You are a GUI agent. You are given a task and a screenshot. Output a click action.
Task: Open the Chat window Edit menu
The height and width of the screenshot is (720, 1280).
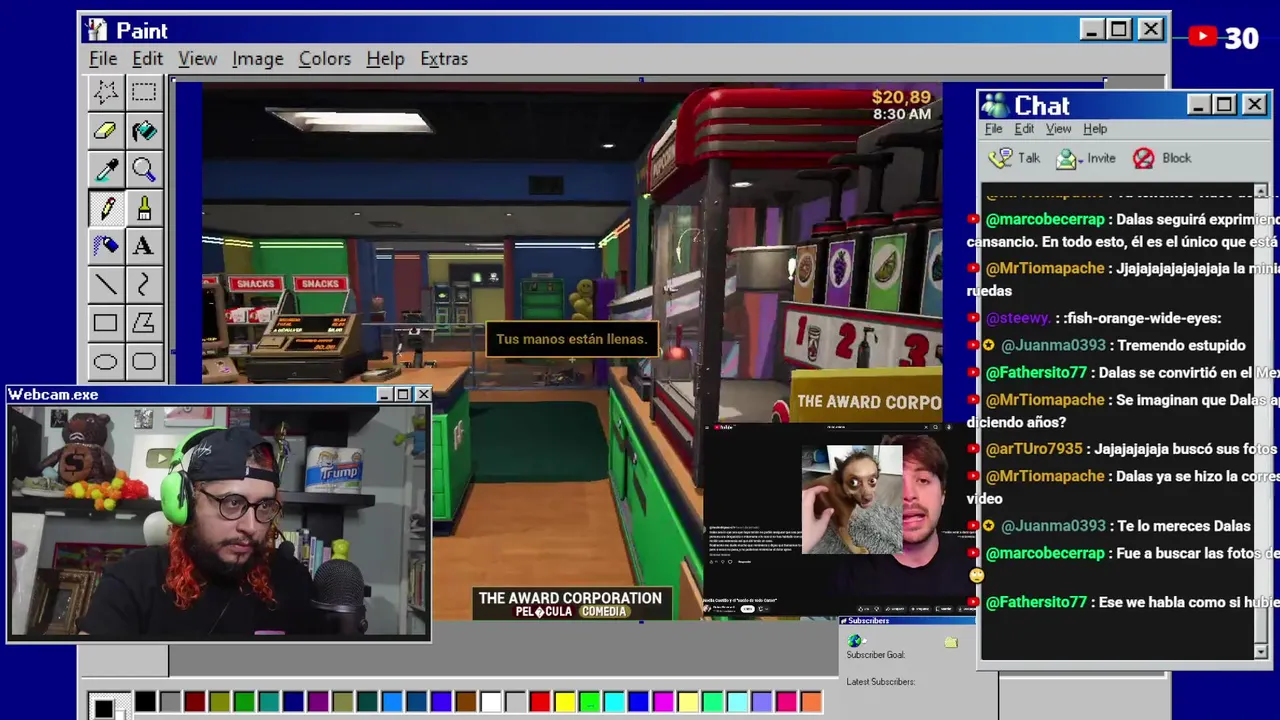1024,129
